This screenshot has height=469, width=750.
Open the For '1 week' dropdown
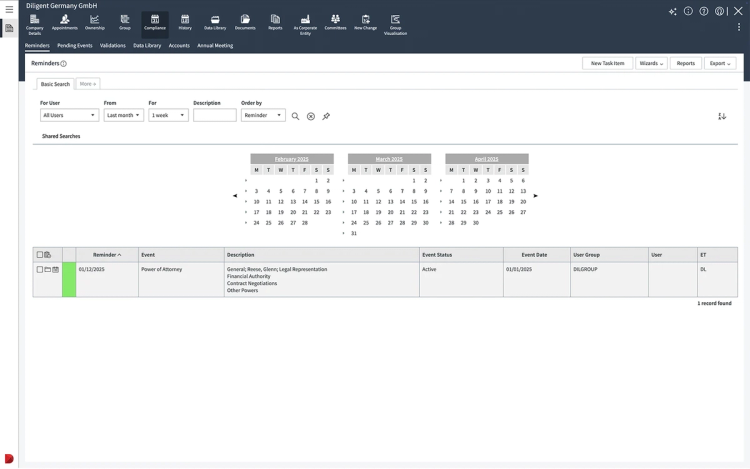click(x=168, y=115)
